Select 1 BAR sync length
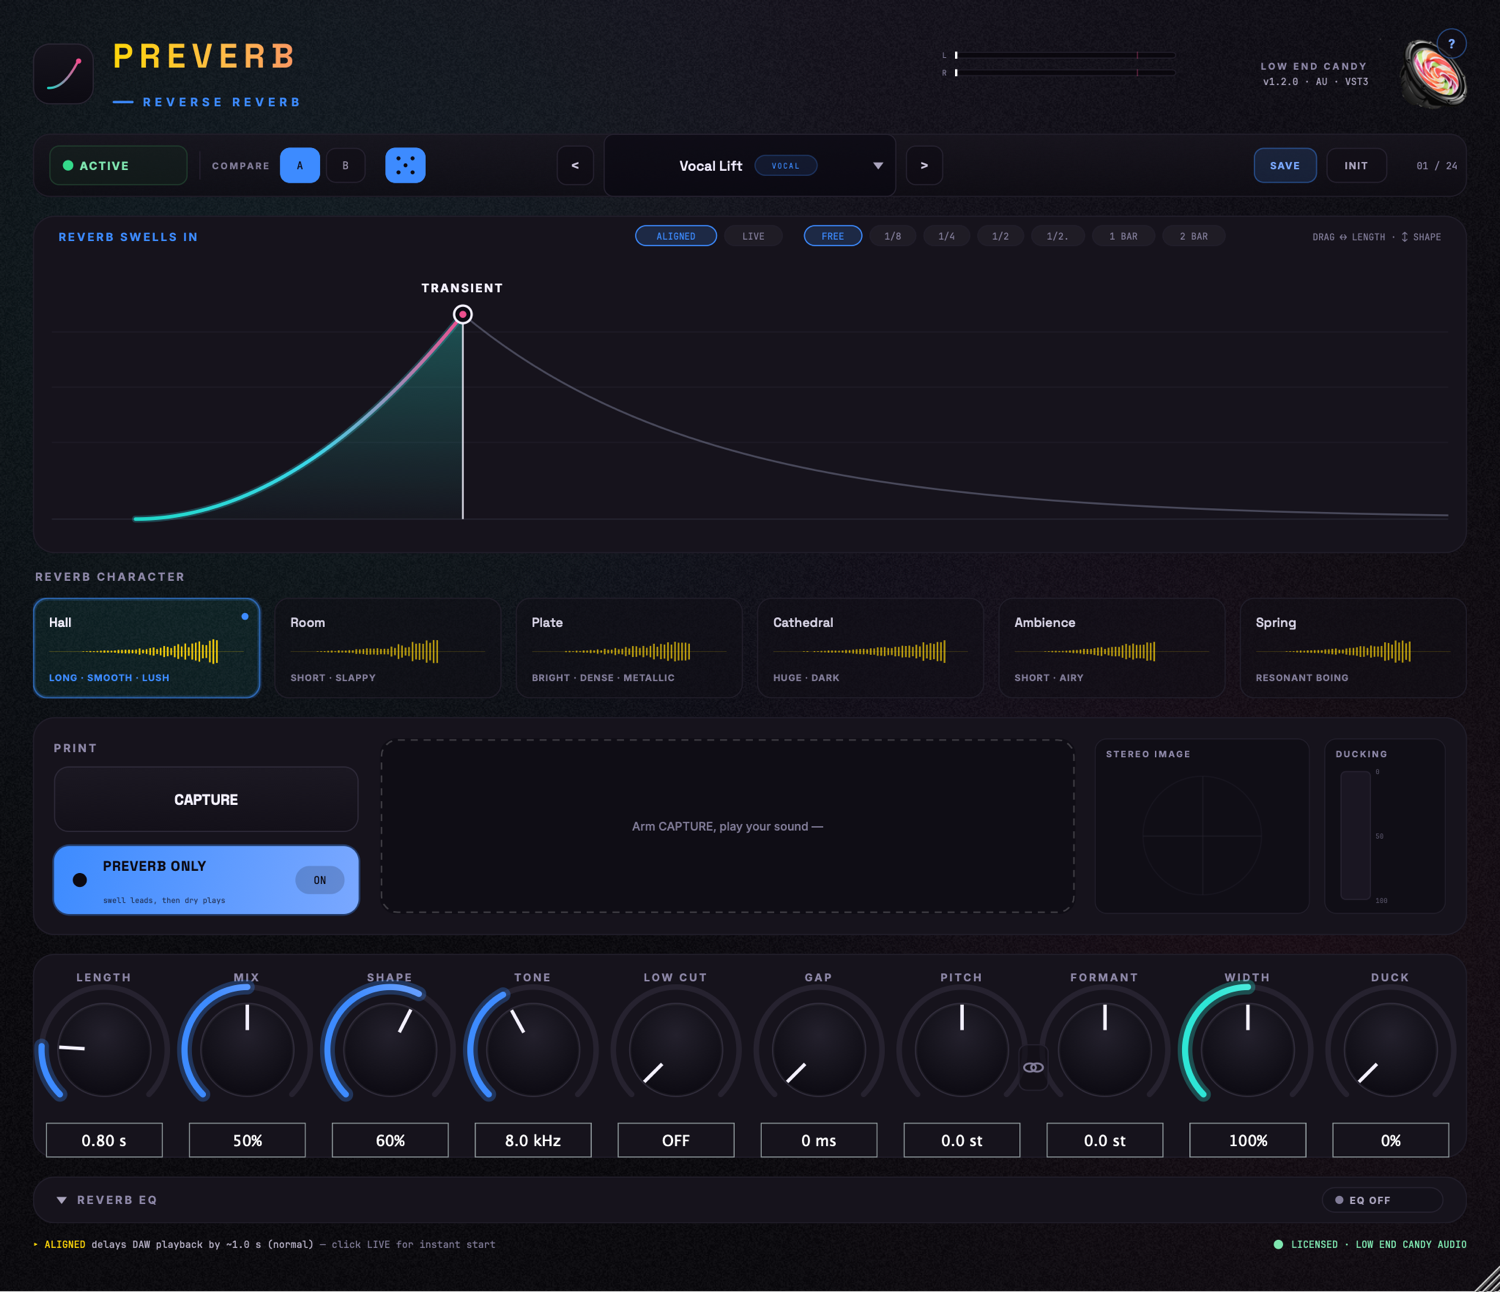This screenshot has height=1292, width=1500. tap(1123, 236)
